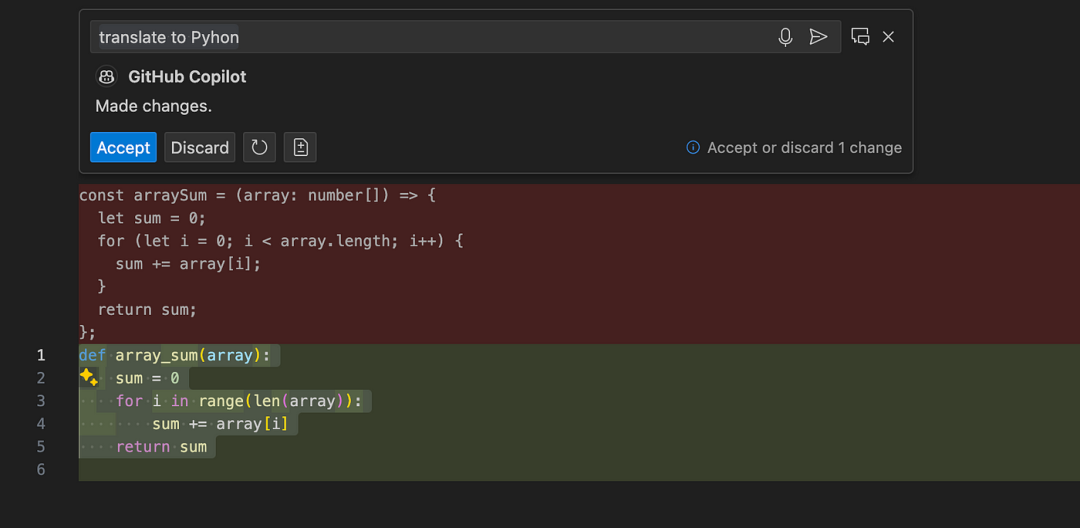Click the 'Made changes.' response text
This screenshot has width=1080, height=528.
[x=153, y=106]
